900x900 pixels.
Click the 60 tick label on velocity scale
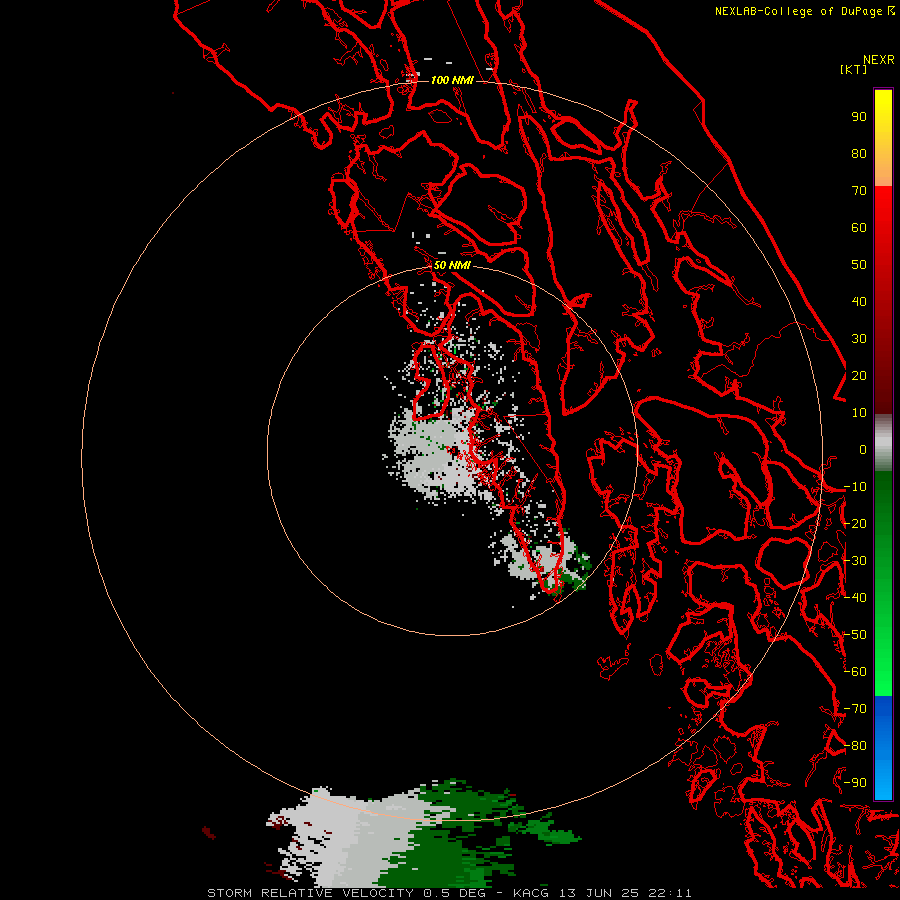point(859,227)
